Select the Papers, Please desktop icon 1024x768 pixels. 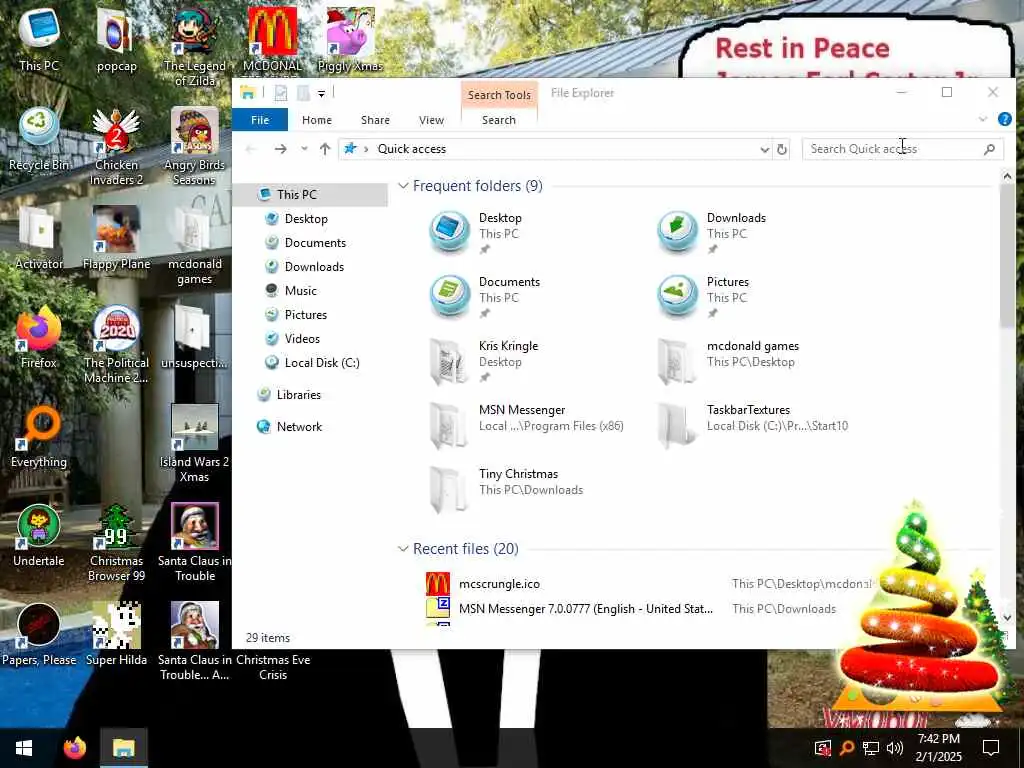pos(39,635)
